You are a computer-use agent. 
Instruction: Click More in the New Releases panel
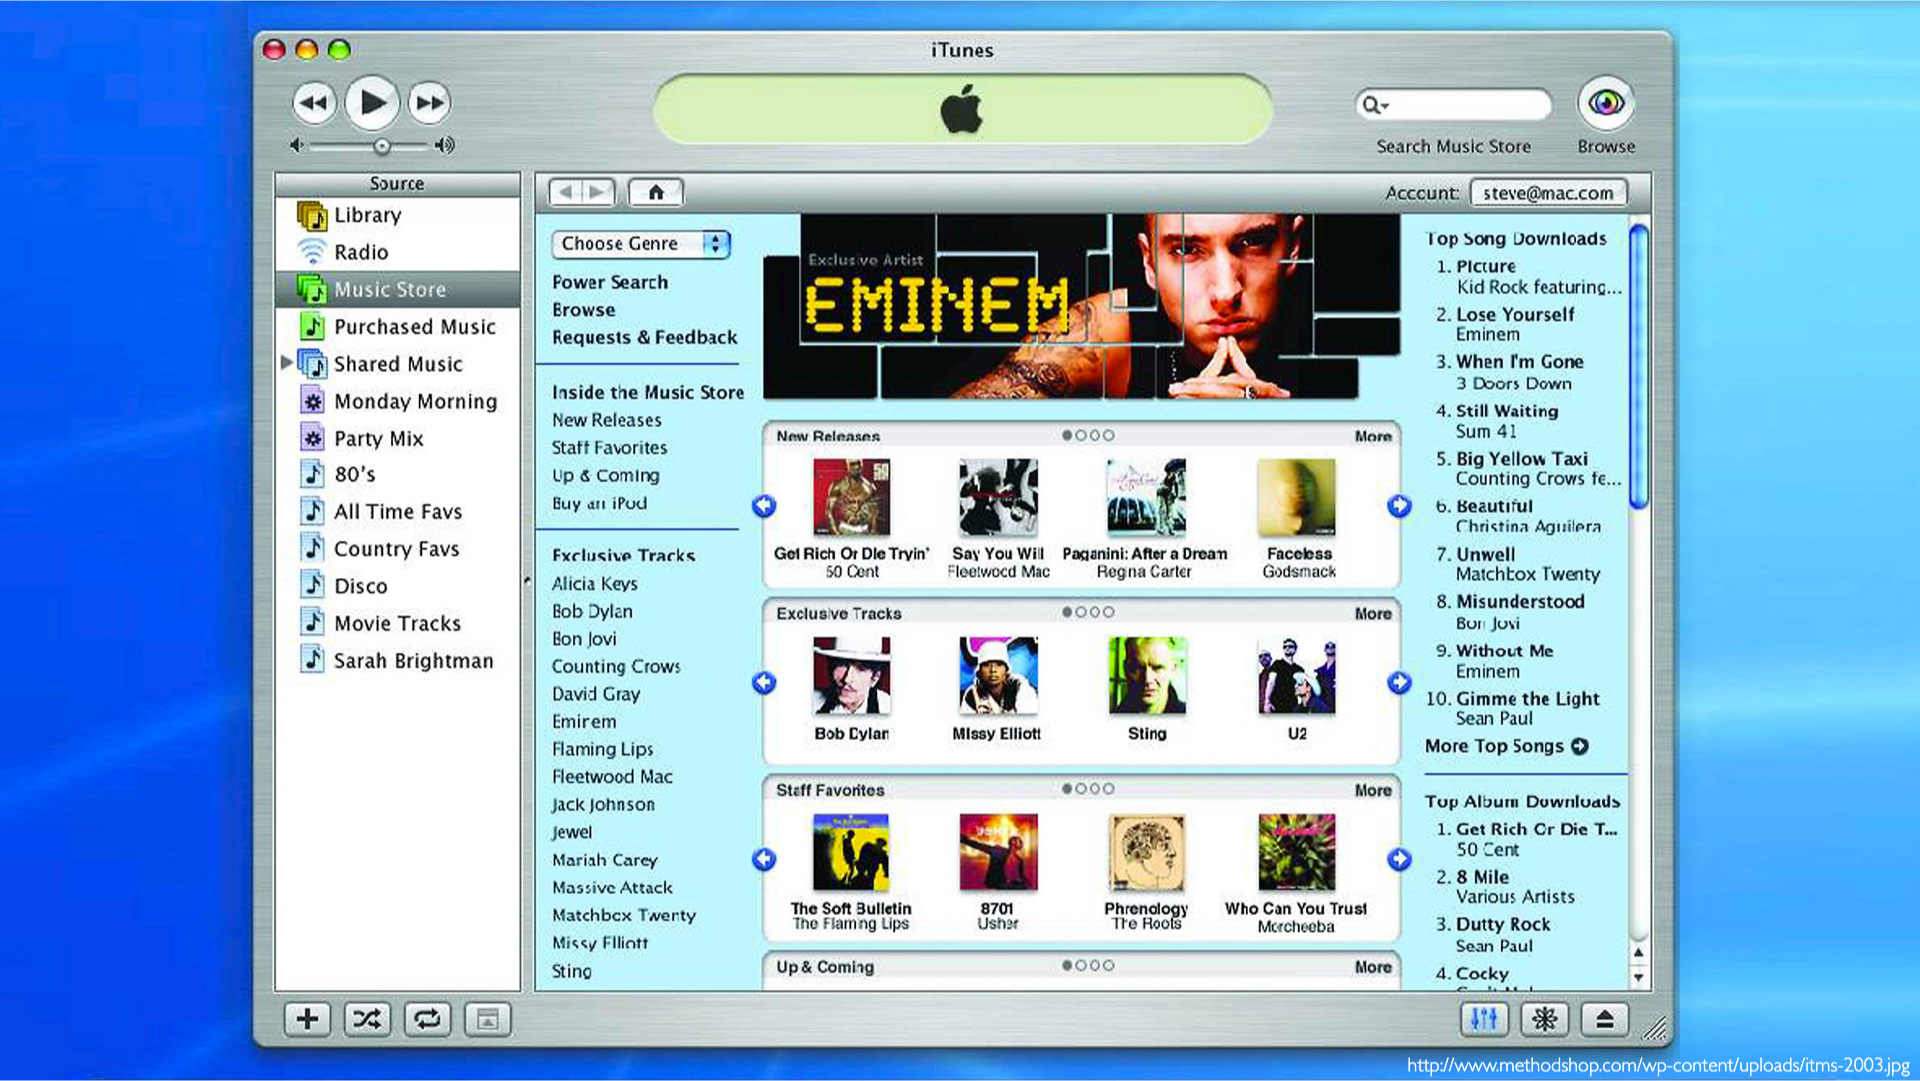coord(1373,436)
